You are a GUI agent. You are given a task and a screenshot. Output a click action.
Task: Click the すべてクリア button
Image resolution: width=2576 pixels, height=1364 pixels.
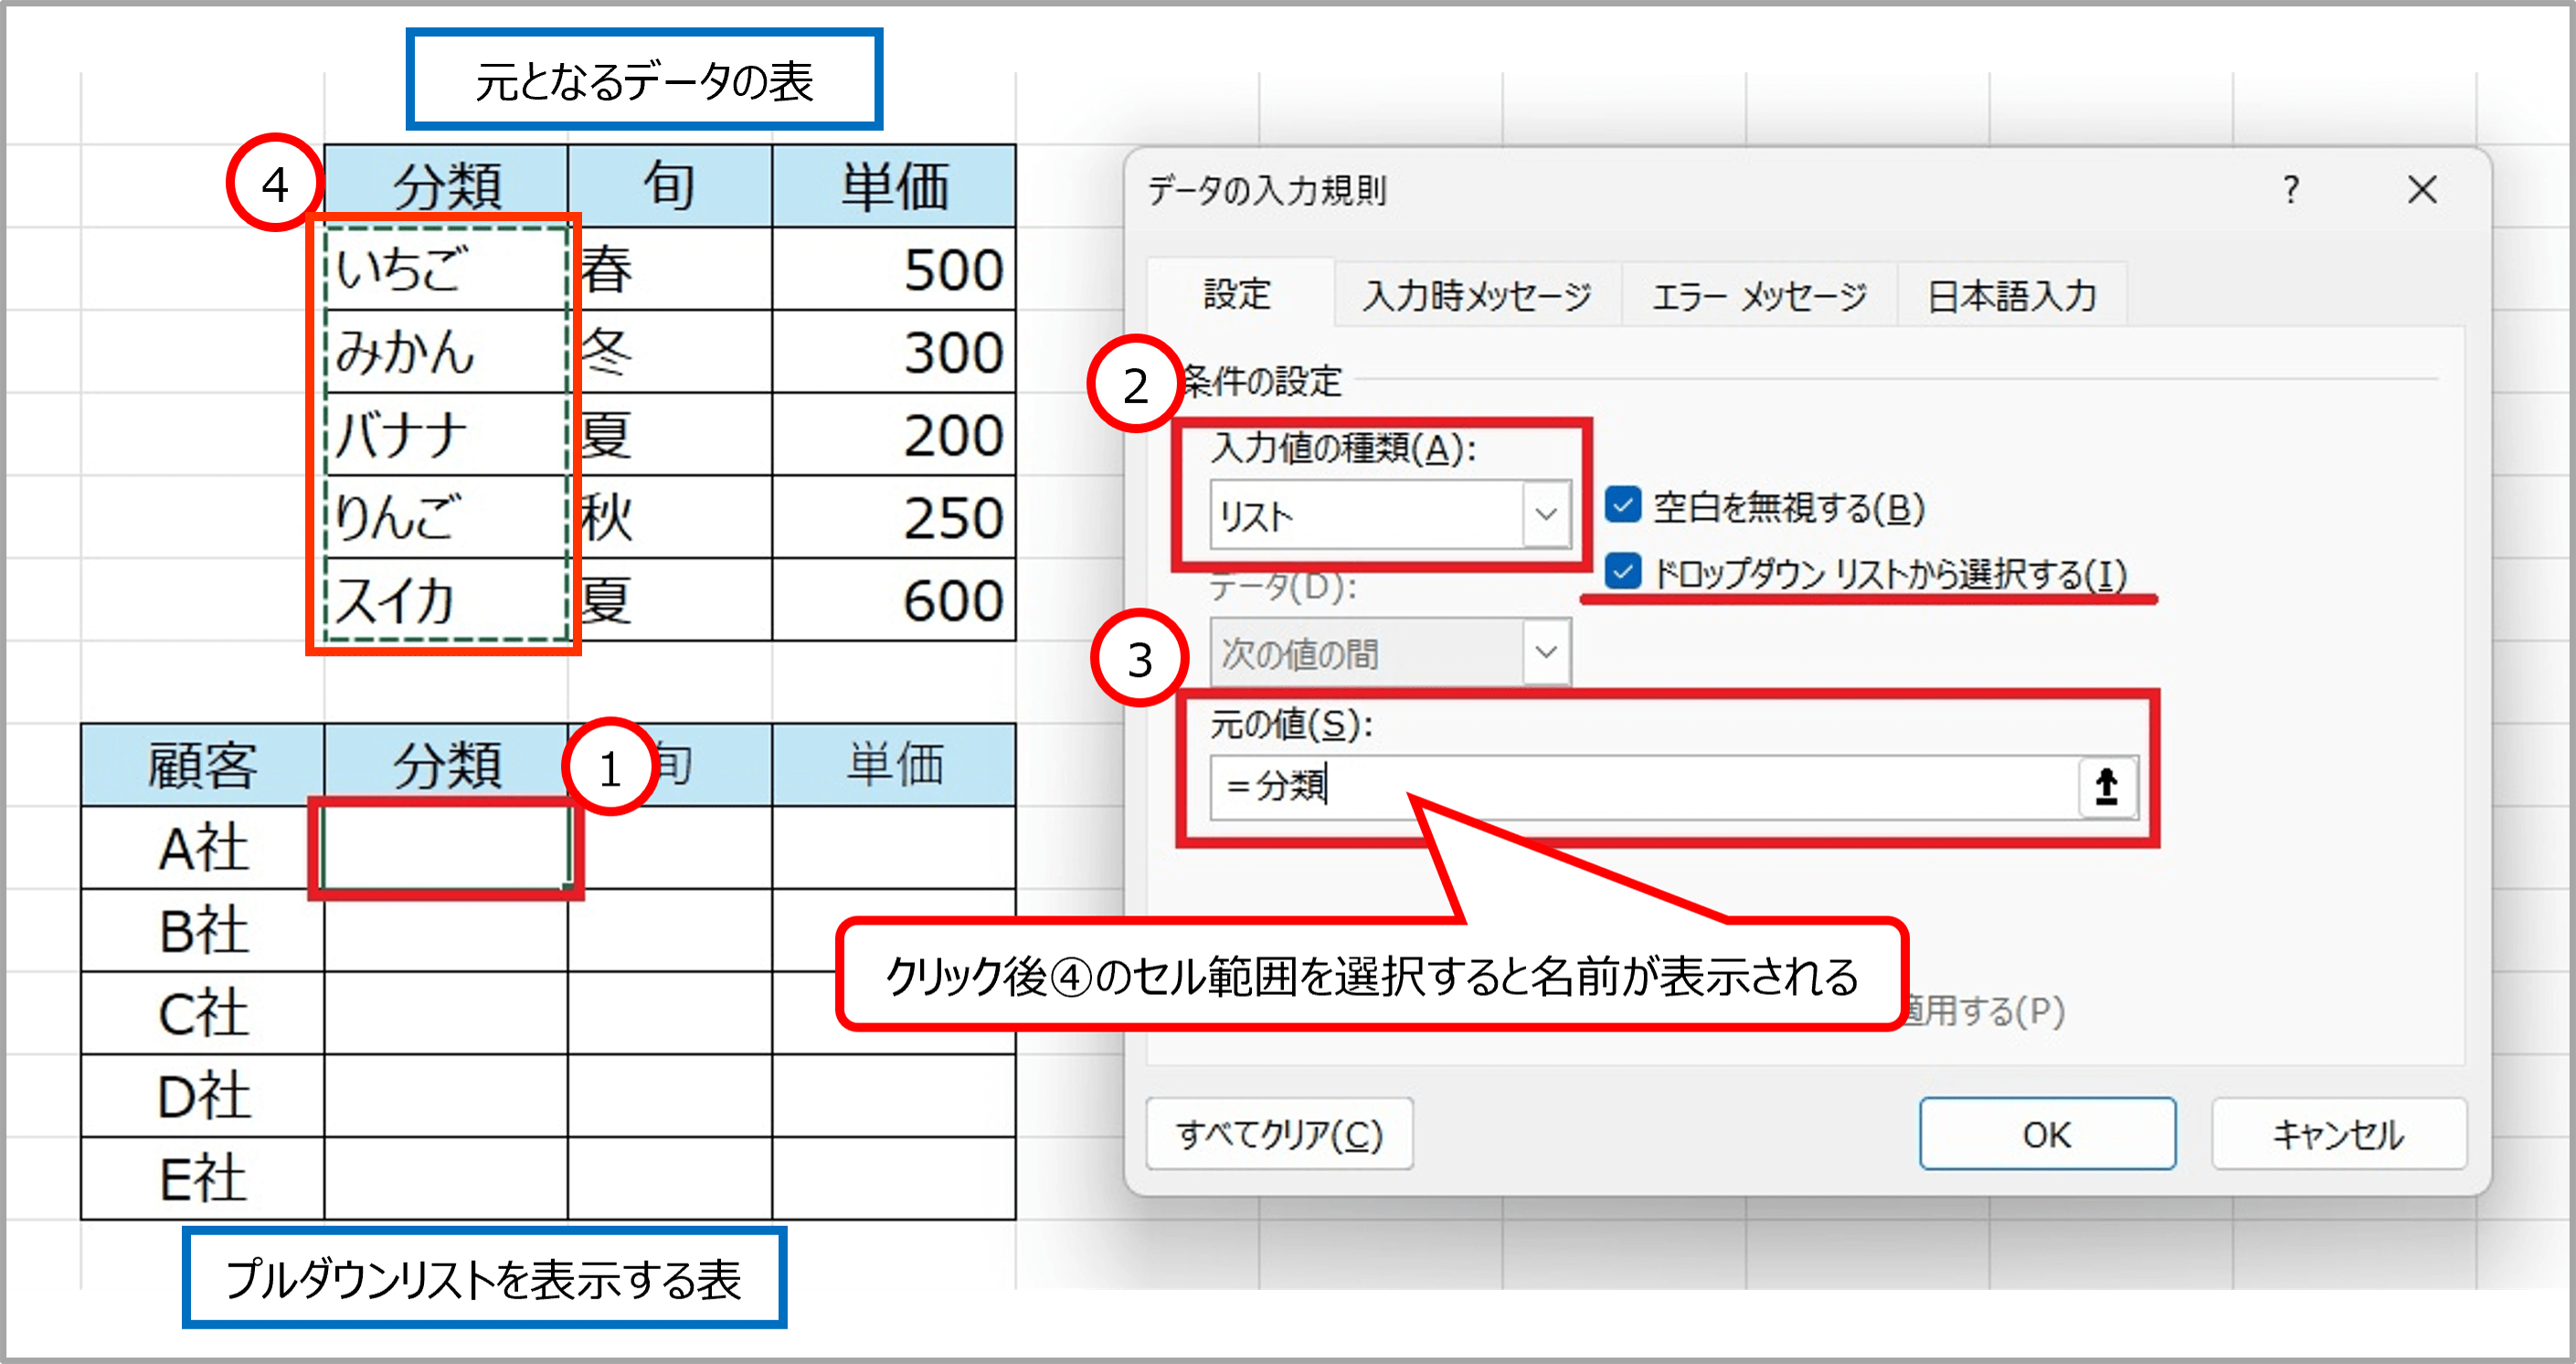[x=1279, y=1134]
